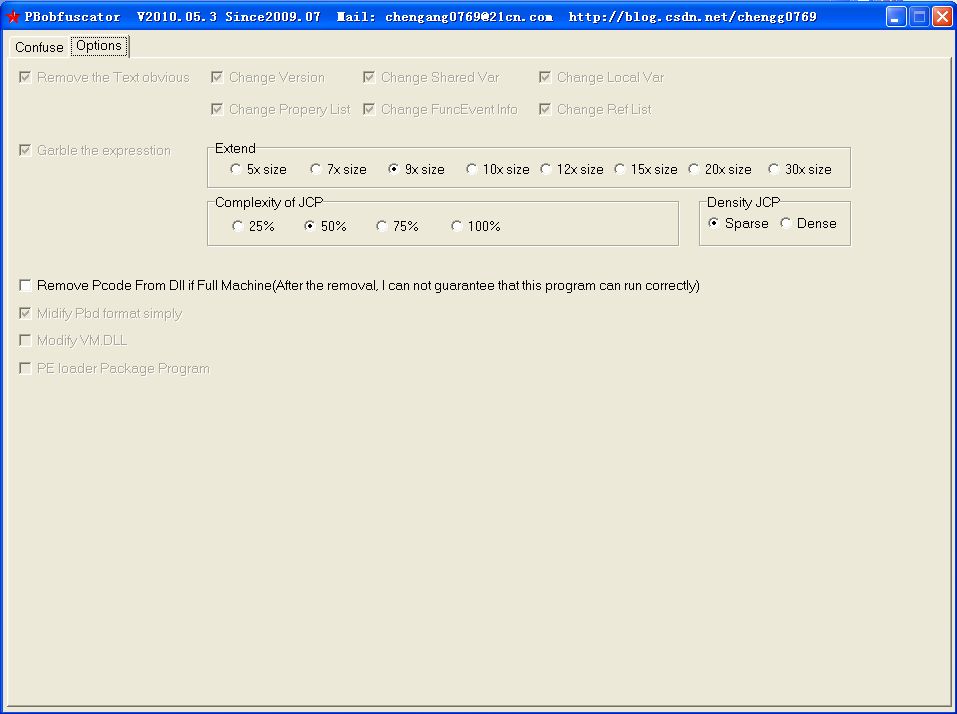This screenshot has height=714, width=957.
Task: Enable PE loader Package Program
Action: (25, 368)
